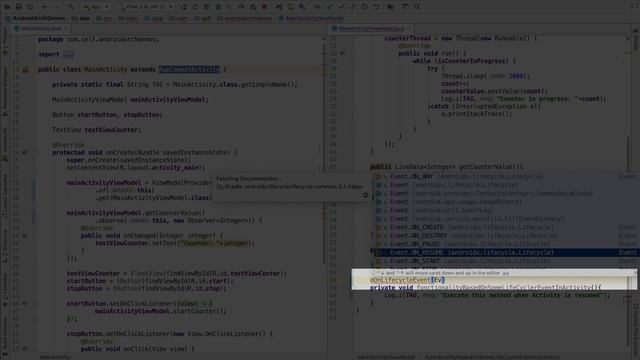This screenshot has height=360, width=640.
Task: Click gutter icon beside class MainActivity declaration
Action: [25, 70]
